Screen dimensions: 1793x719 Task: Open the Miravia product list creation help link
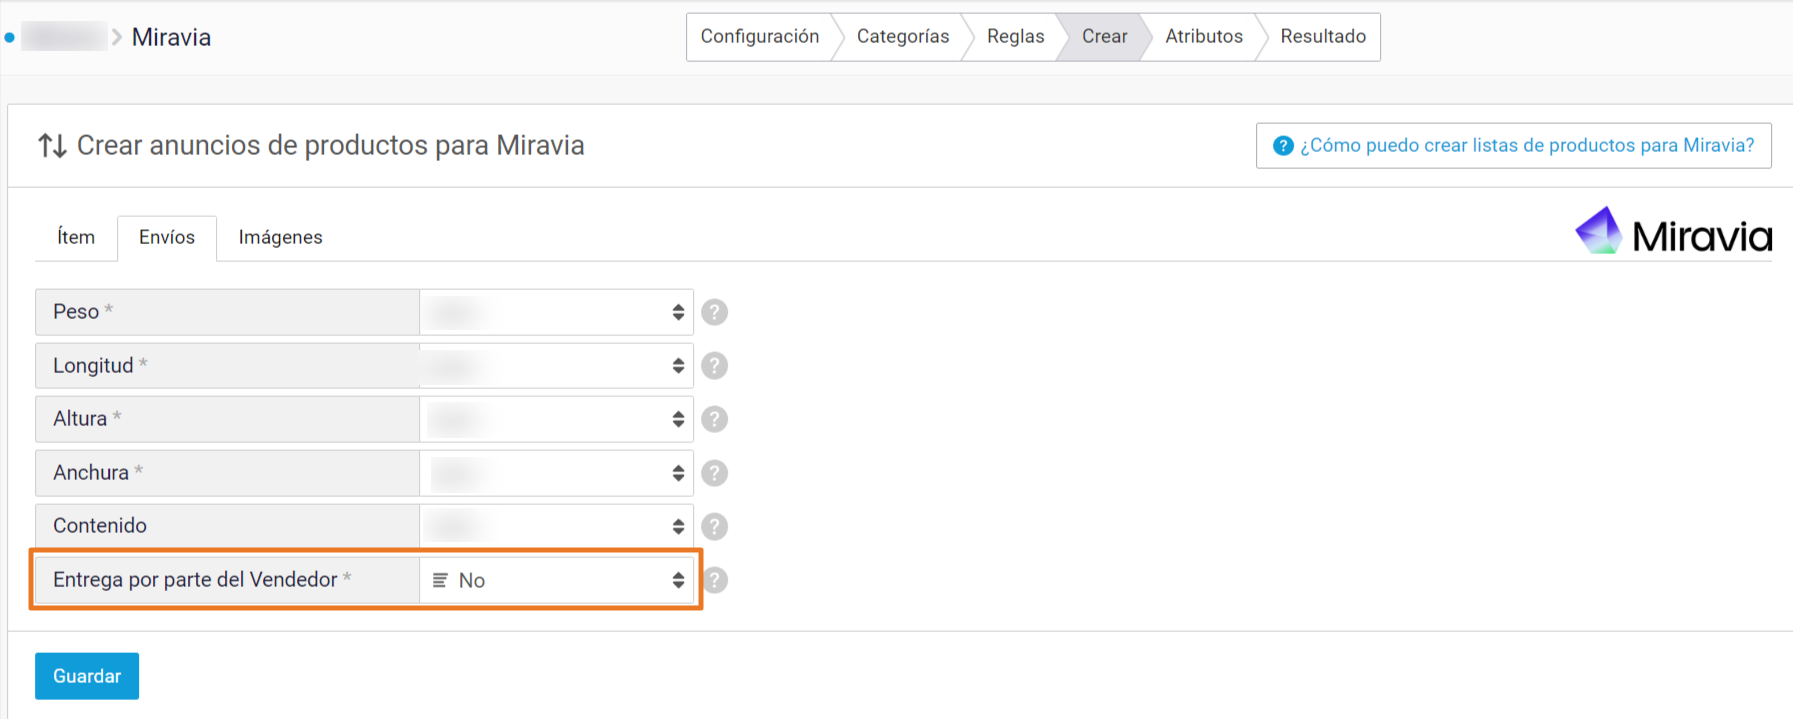pos(1514,146)
